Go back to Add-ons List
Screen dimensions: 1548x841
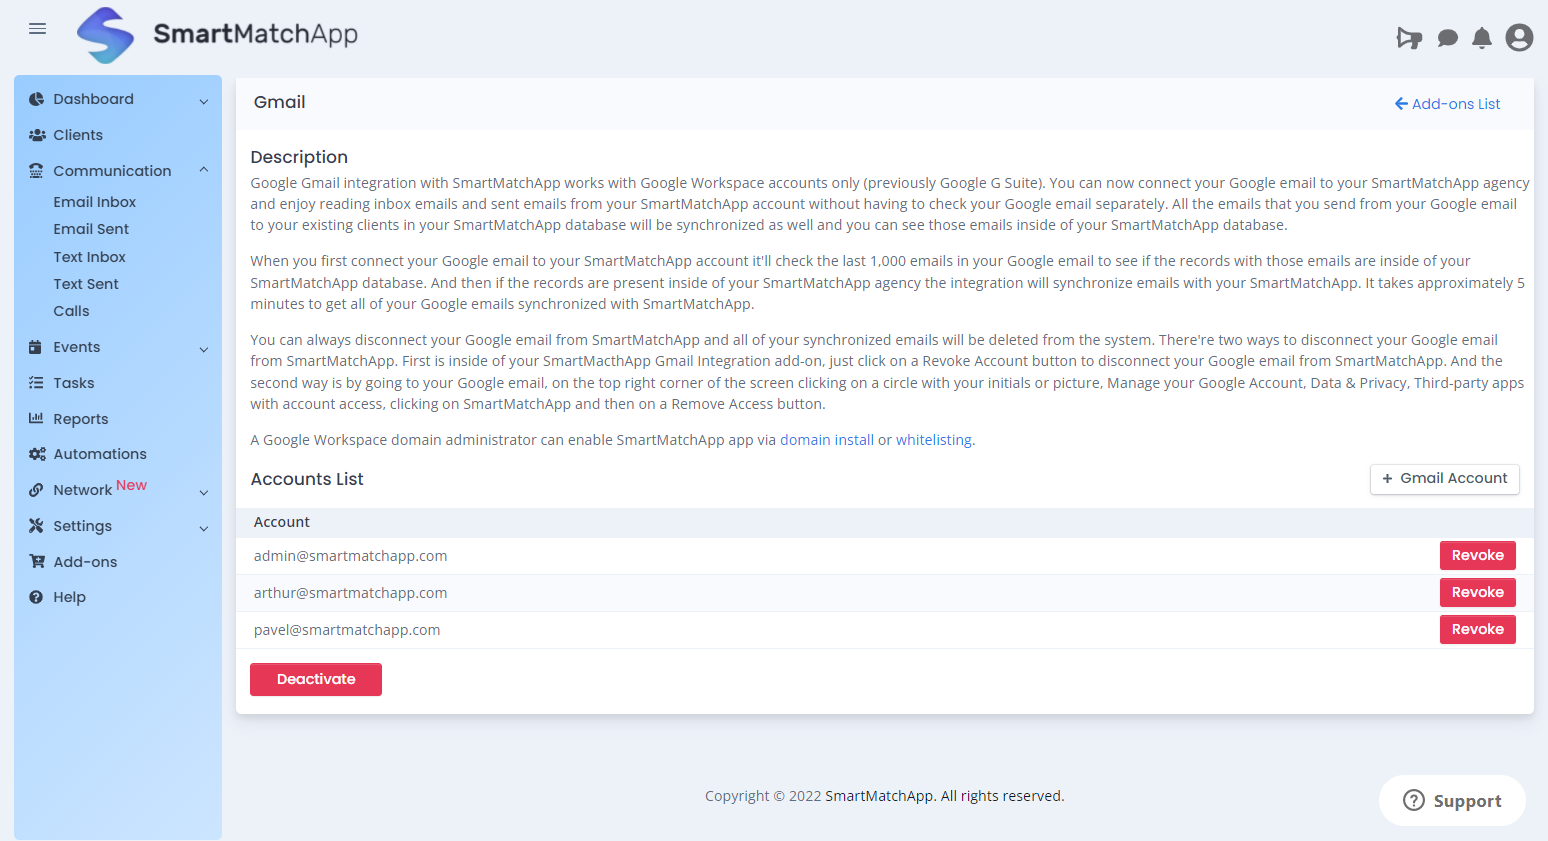[x=1447, y=104]
